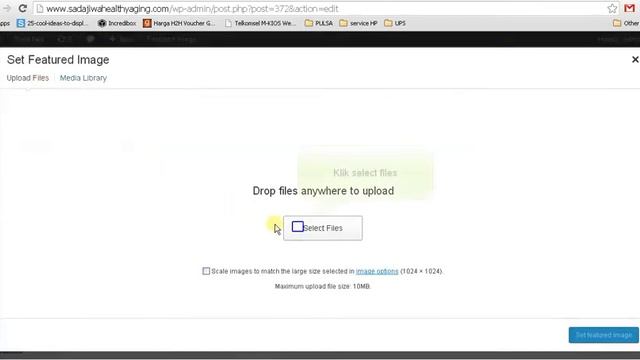
Task: Switch to the Upload Files tab
Action: 28,78
